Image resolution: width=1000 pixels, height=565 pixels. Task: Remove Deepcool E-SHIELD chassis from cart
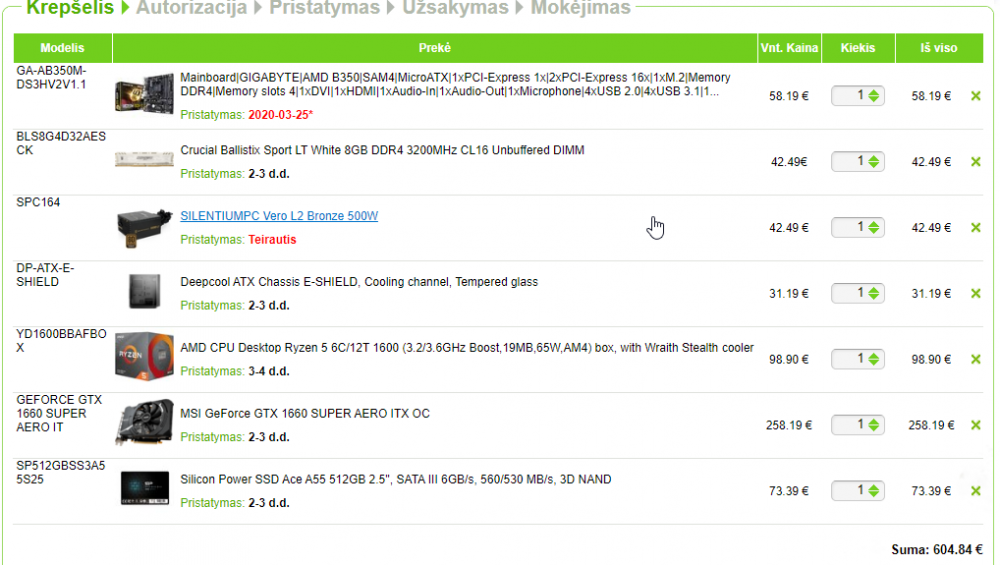click(x=975, y=293)
